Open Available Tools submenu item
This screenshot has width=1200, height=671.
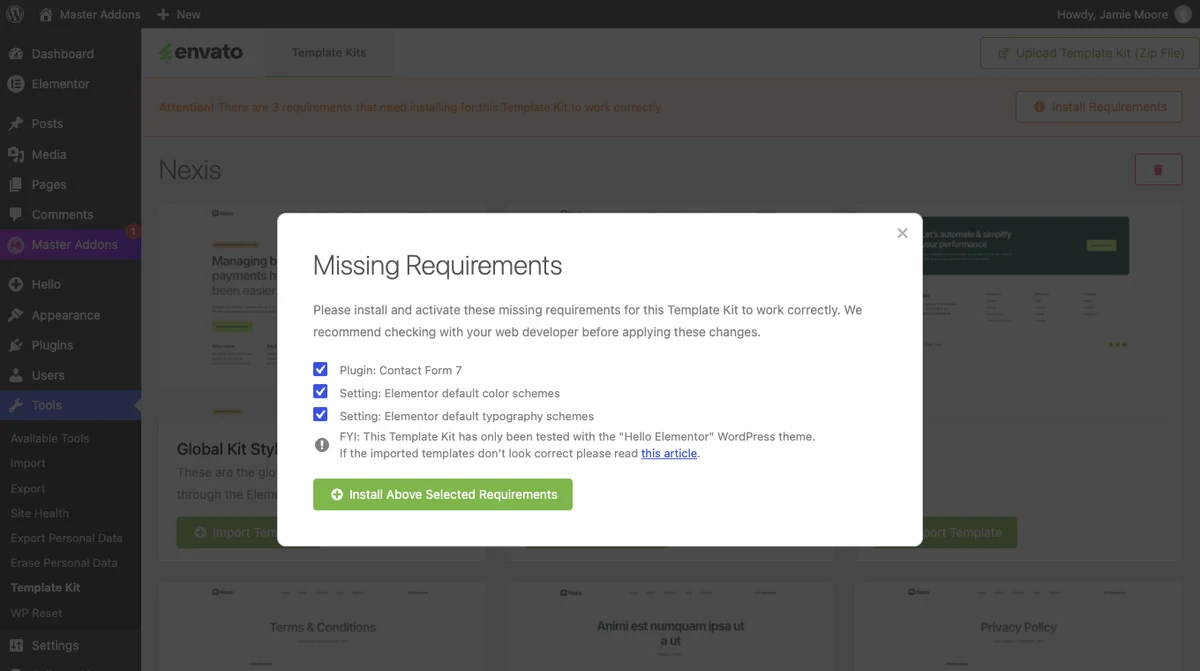50,438
